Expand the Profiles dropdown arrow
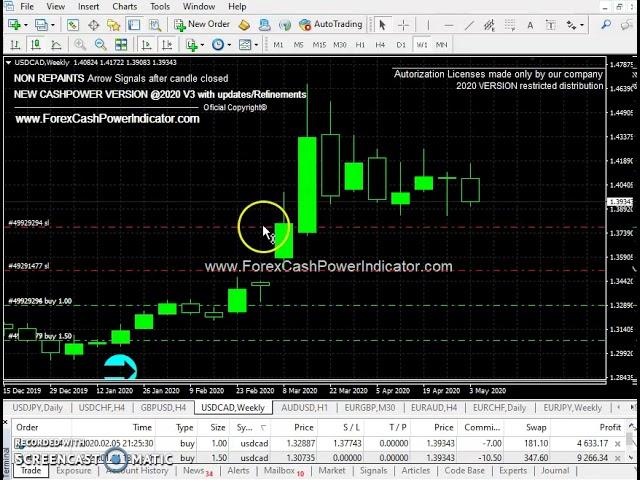640x480 pixels. coord(53,25)
